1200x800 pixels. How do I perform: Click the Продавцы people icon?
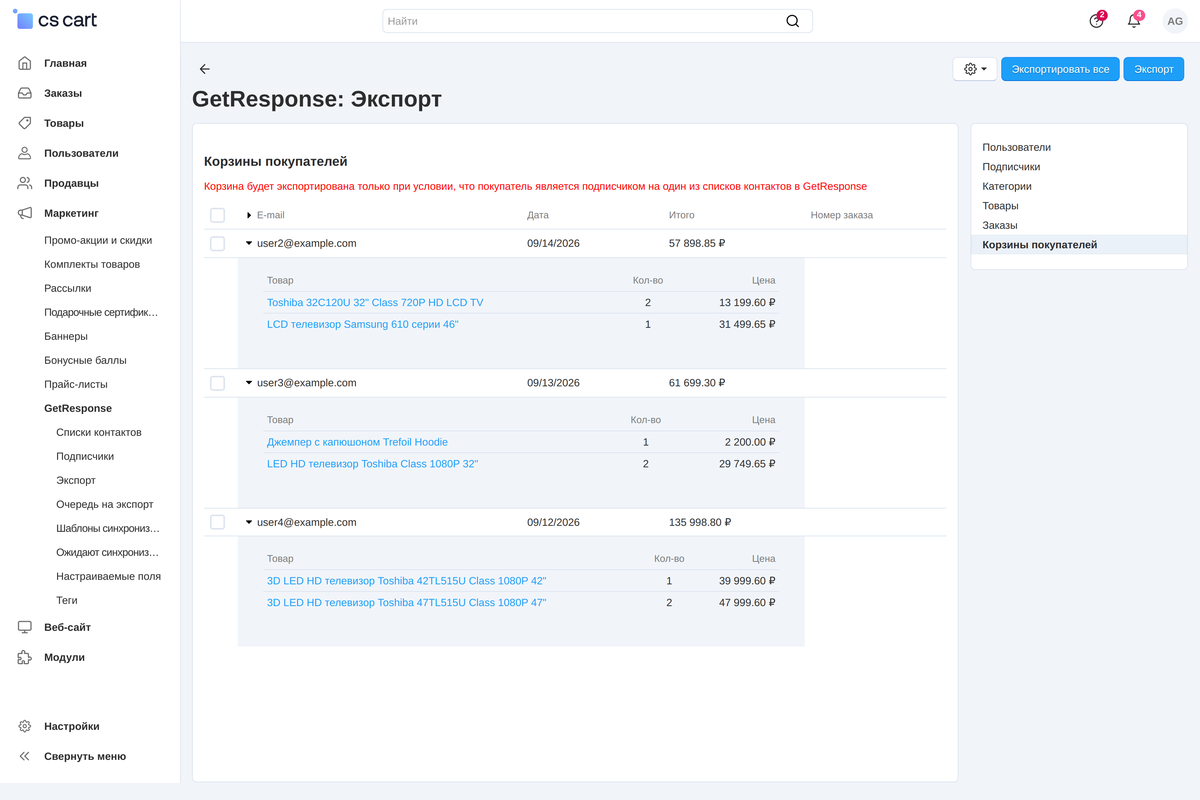click(25, 183)
